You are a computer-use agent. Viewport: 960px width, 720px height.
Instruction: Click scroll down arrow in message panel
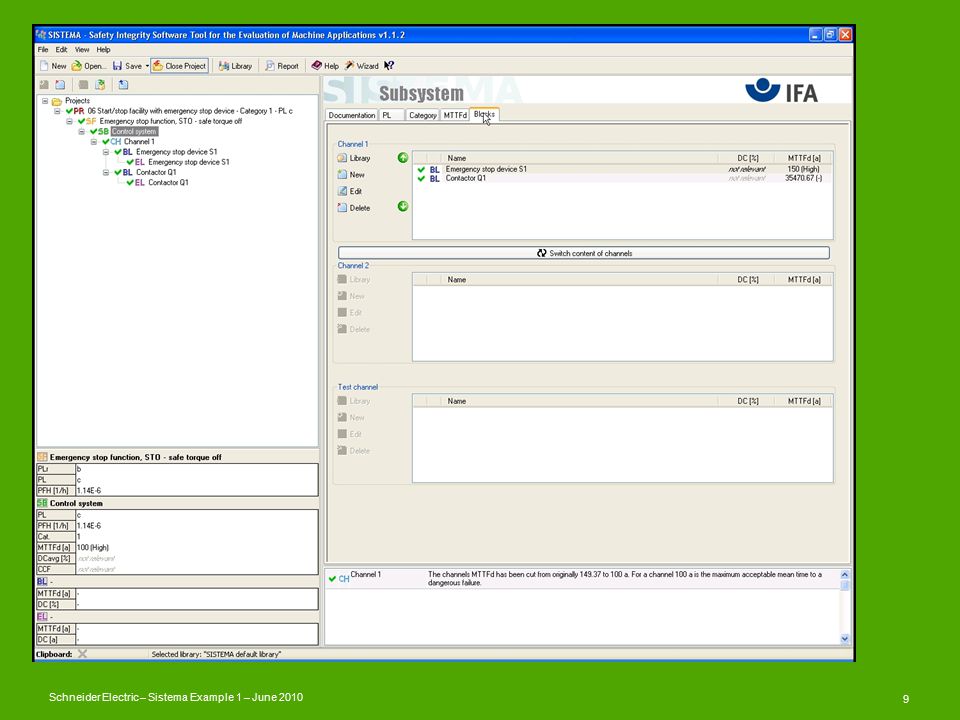845,639
